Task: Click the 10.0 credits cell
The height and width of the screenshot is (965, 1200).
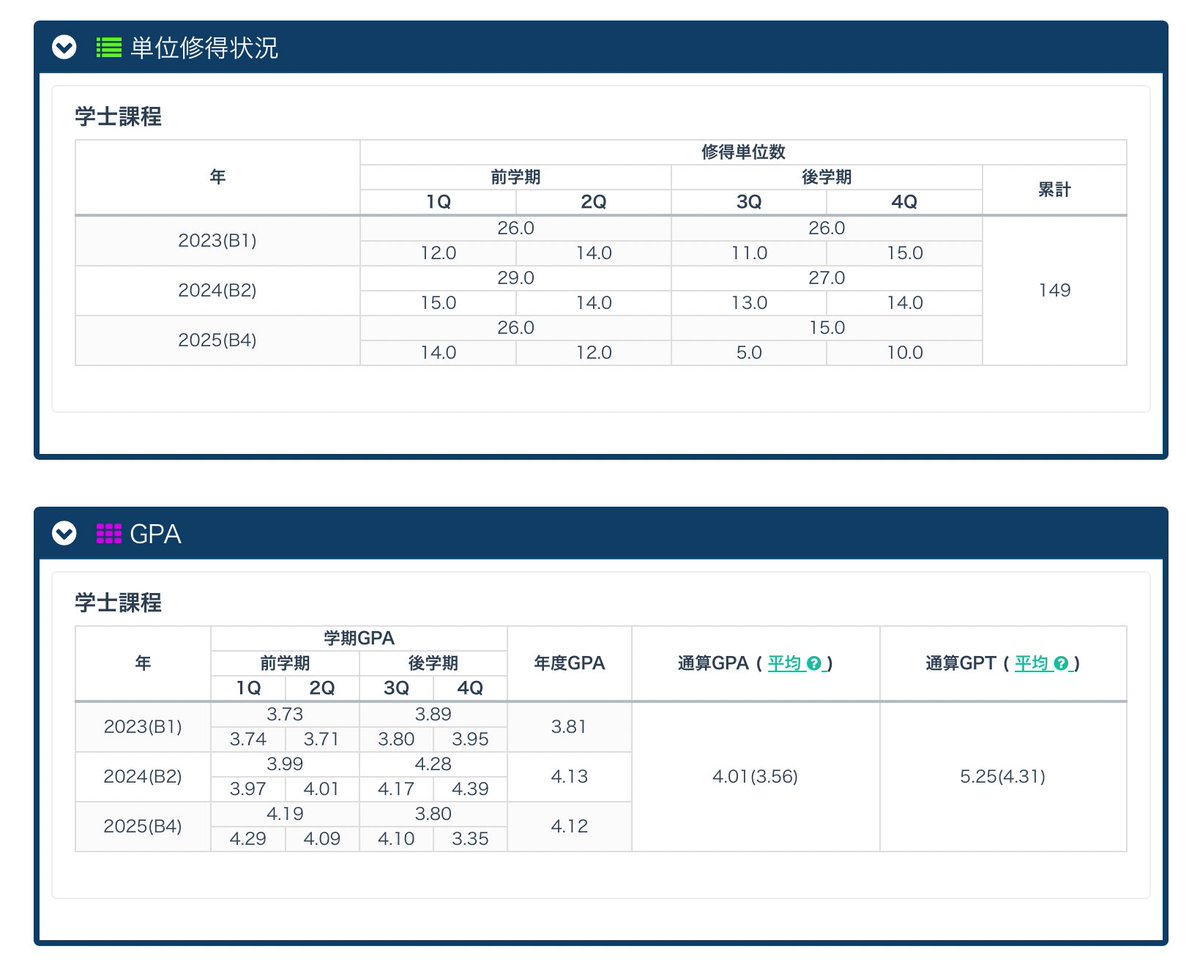Action: pyautogui.click(x=905, y=353)
